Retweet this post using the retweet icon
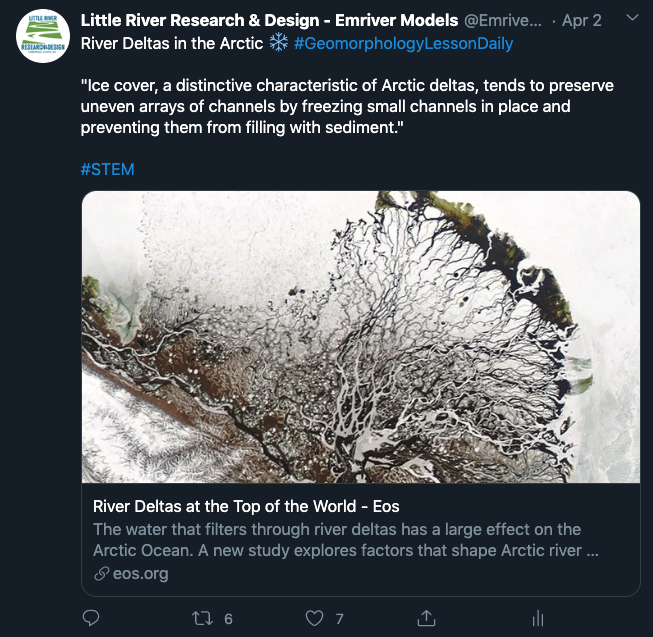653x637 pixels. (203, 618)
